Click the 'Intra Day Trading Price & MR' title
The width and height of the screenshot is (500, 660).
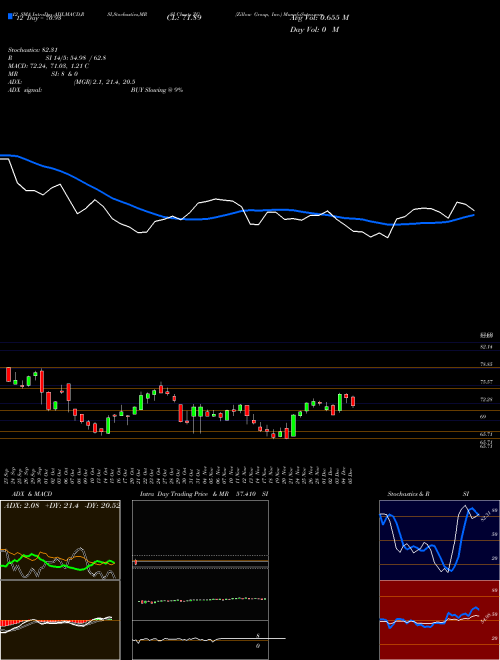[184, 494]
